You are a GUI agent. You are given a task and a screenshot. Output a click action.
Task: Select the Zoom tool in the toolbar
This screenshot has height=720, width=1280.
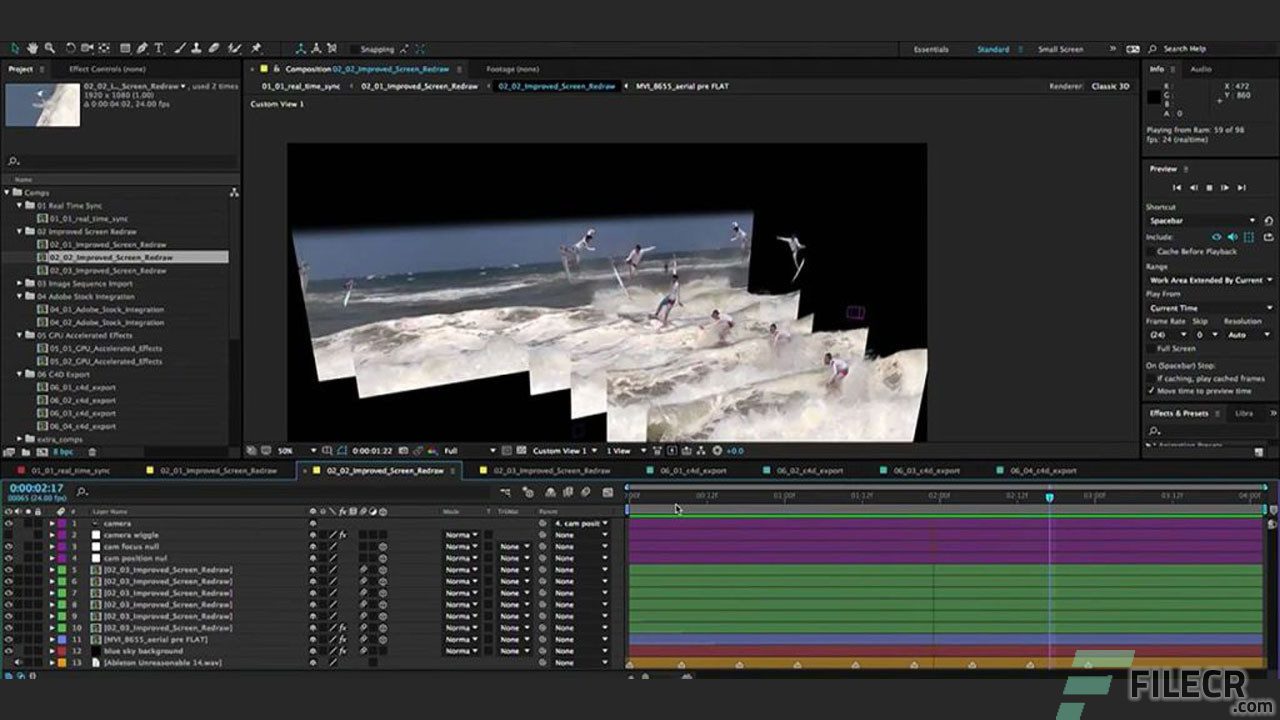pyautogui.click(x=50, y=48)
